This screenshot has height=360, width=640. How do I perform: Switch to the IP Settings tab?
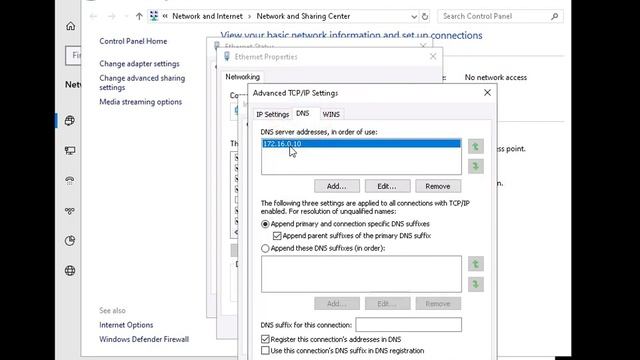(273, 114)
